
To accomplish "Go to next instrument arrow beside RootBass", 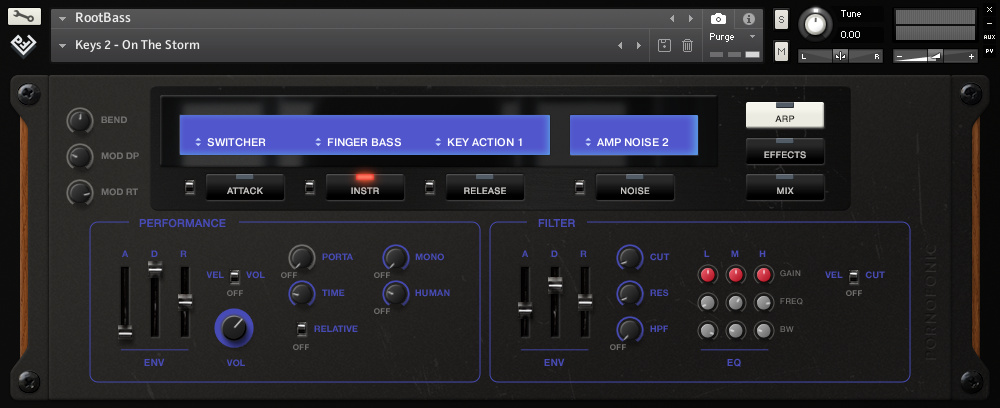I will pyautogui.click(x=691, y=18).
